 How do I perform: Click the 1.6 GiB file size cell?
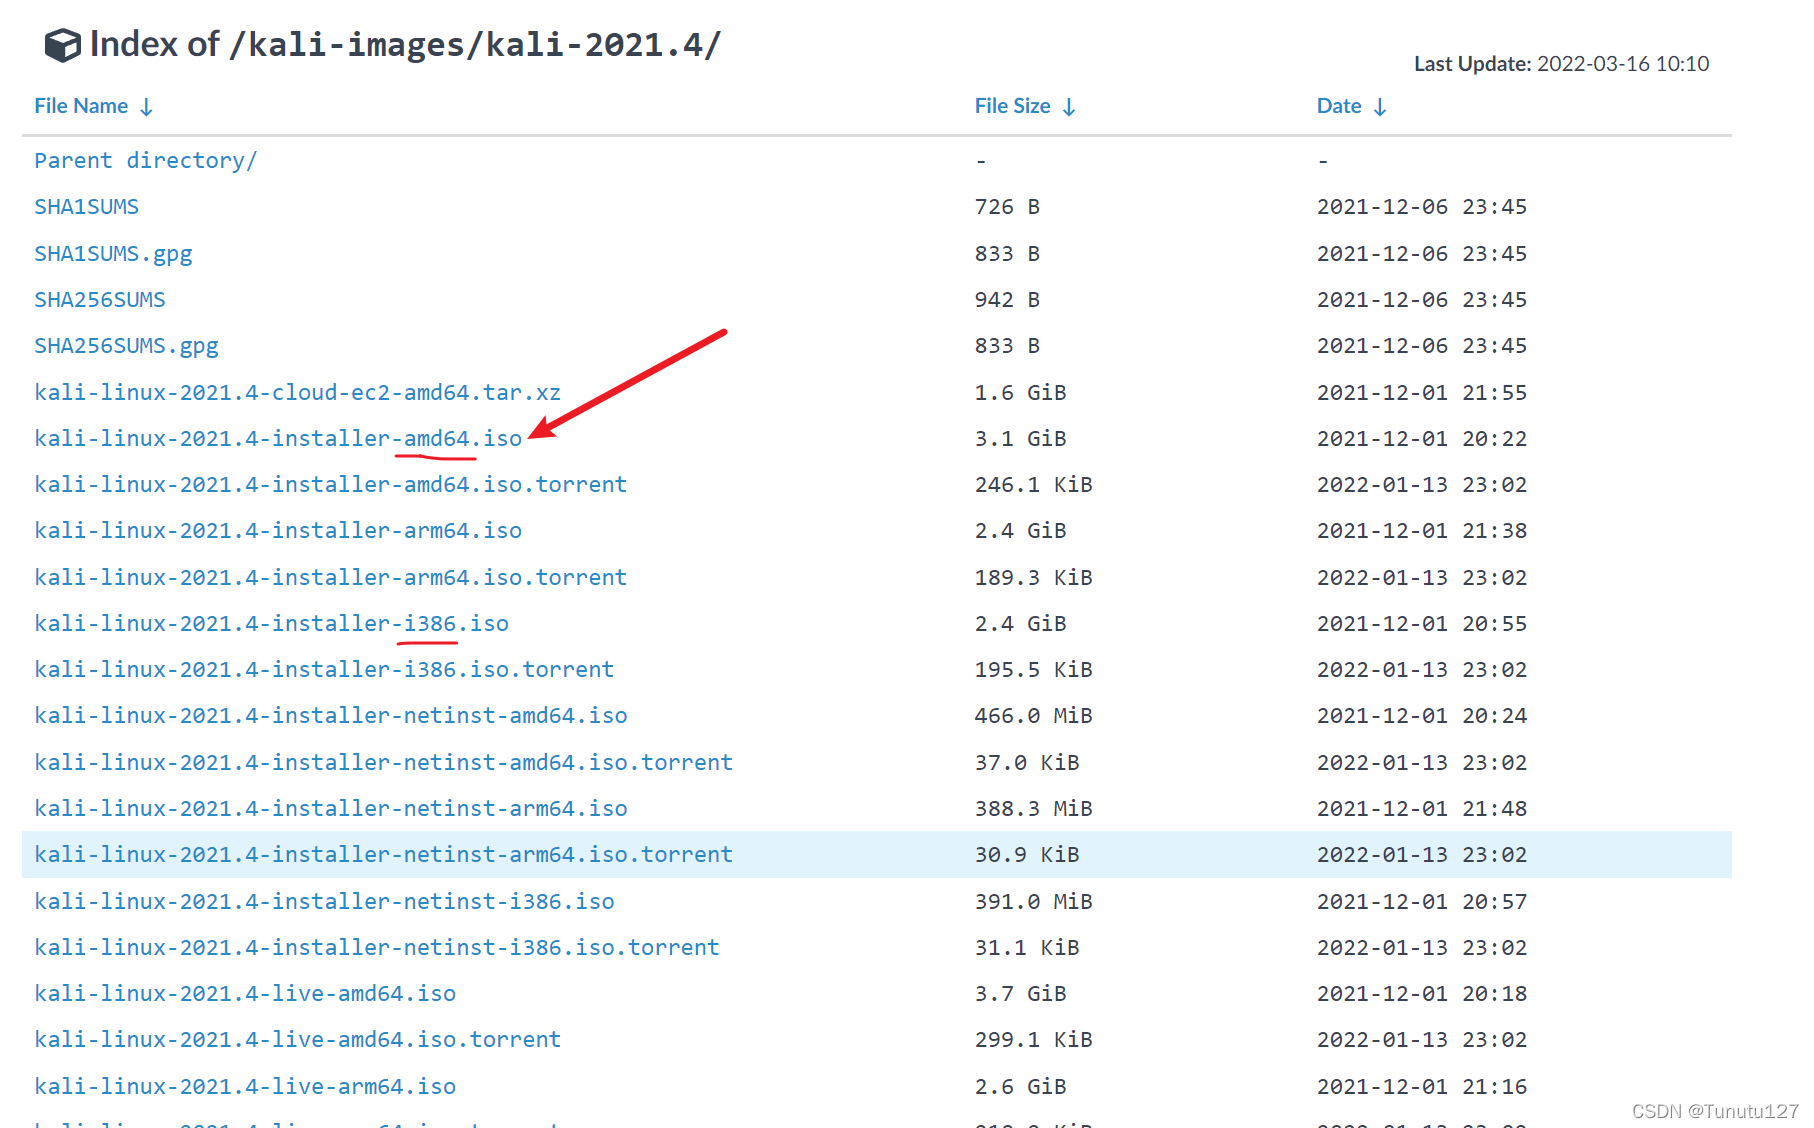click(x=1020, y=393)
